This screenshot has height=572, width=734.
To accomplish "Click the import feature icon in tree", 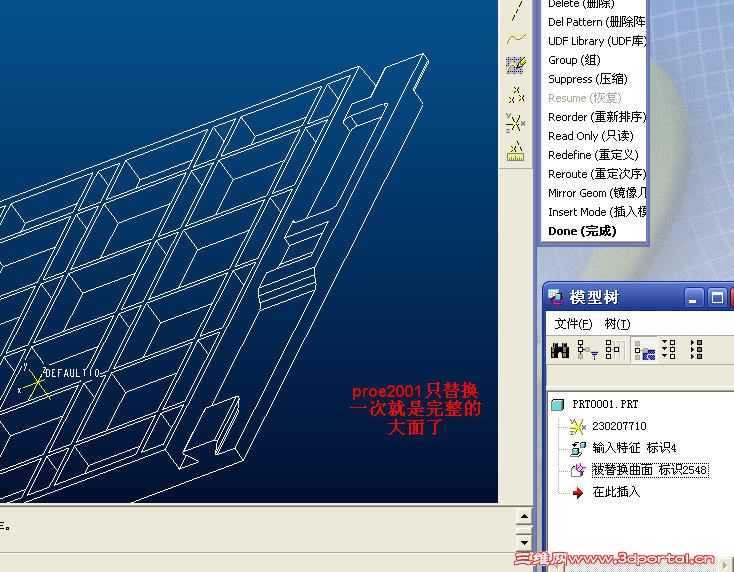I will (578, 448).
